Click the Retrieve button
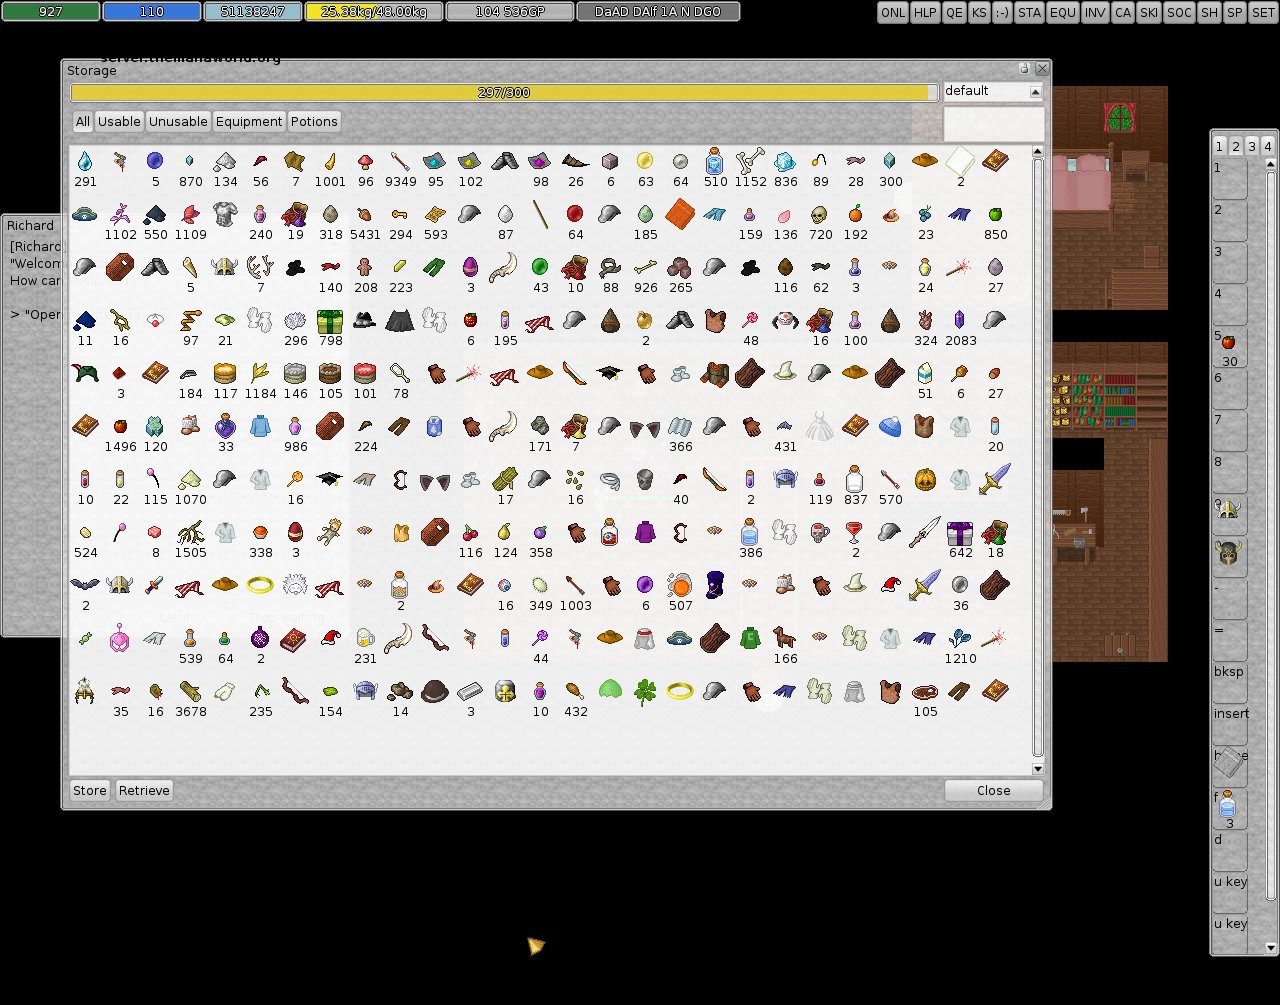Image resolution: width=1280 pixels, height=1005 pixels. coord(144,790)
